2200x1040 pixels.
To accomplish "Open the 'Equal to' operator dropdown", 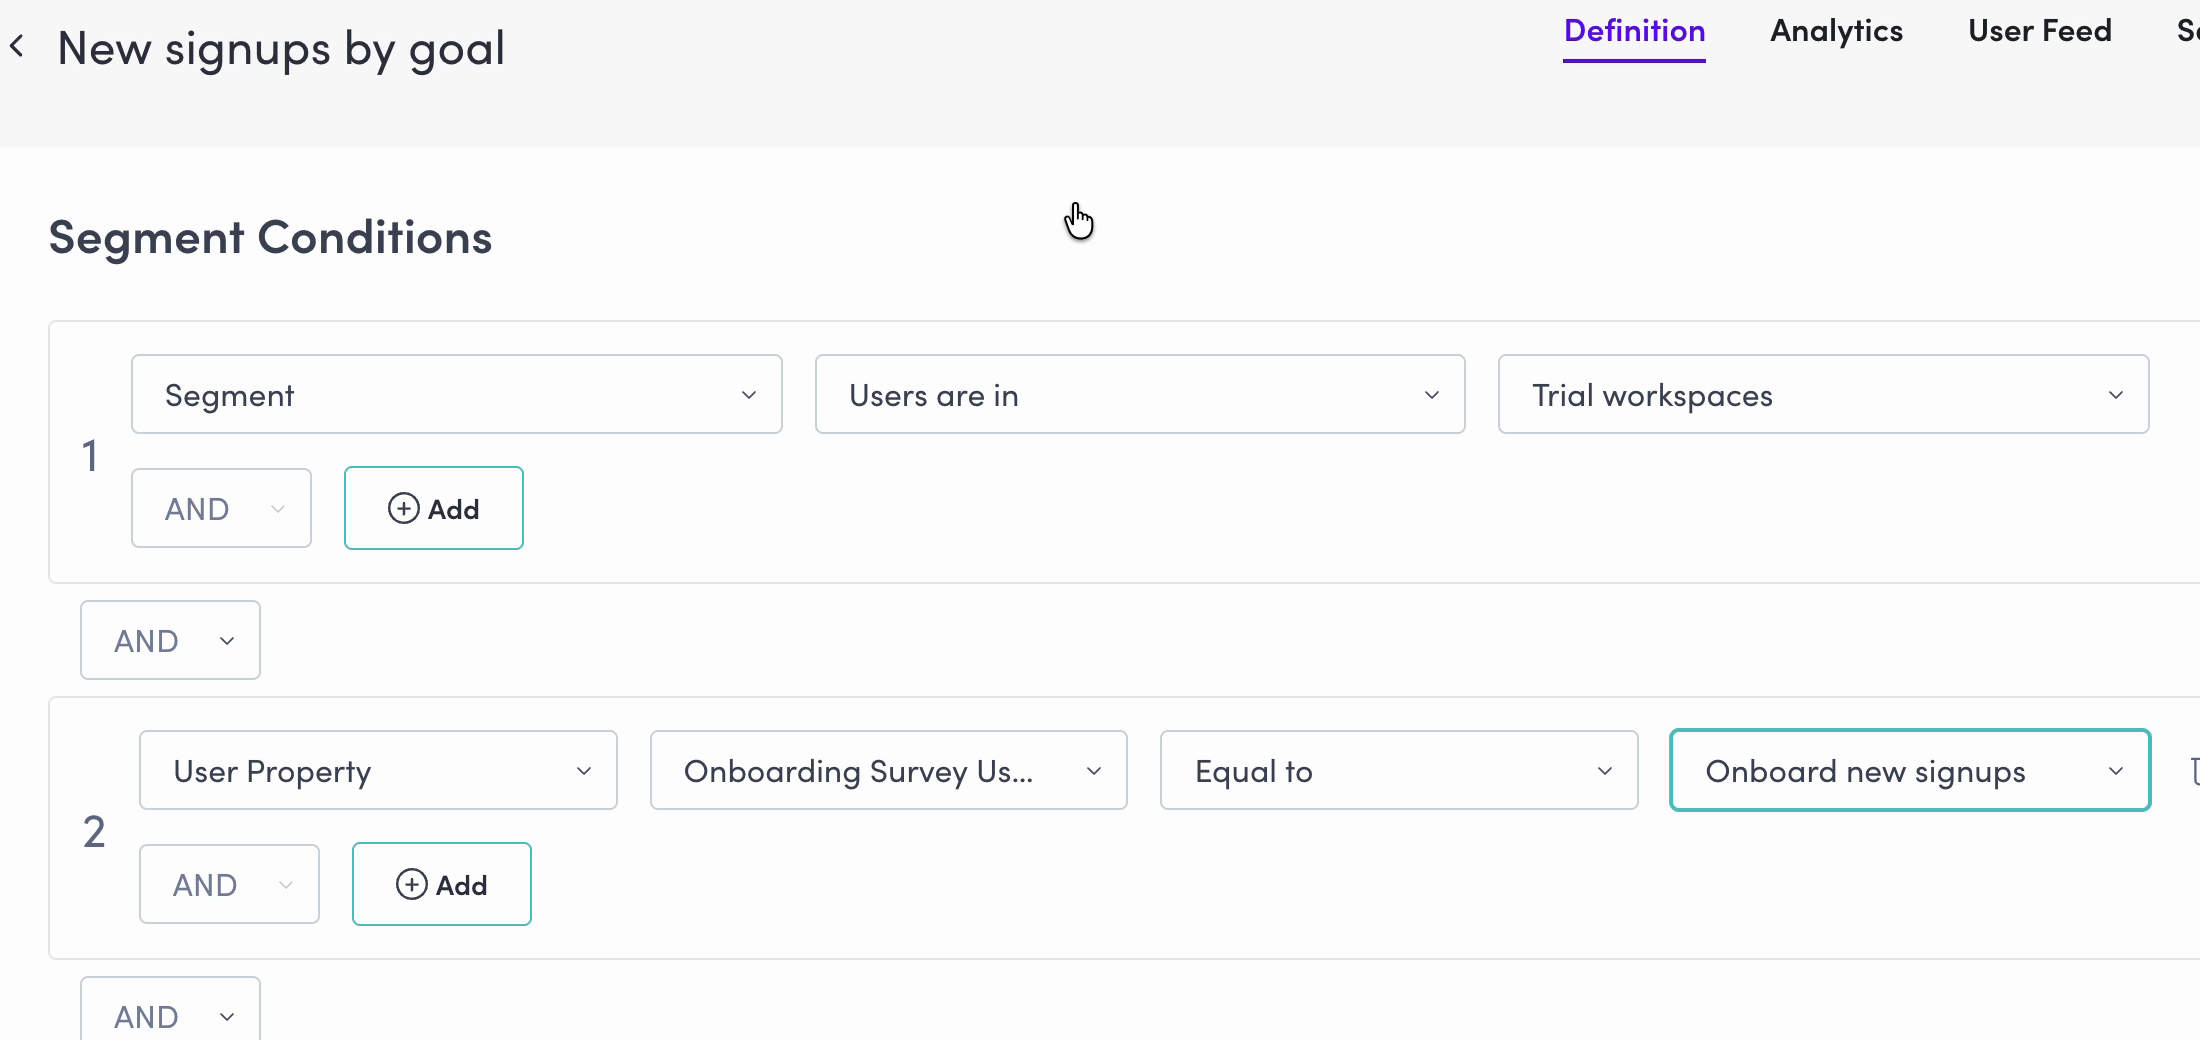I will point(1399,770).
